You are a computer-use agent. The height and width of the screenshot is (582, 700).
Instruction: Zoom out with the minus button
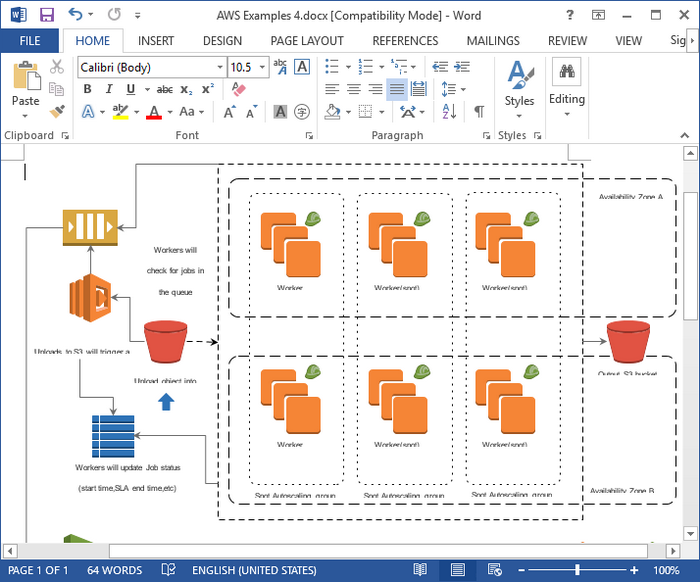tap(521, 570)
